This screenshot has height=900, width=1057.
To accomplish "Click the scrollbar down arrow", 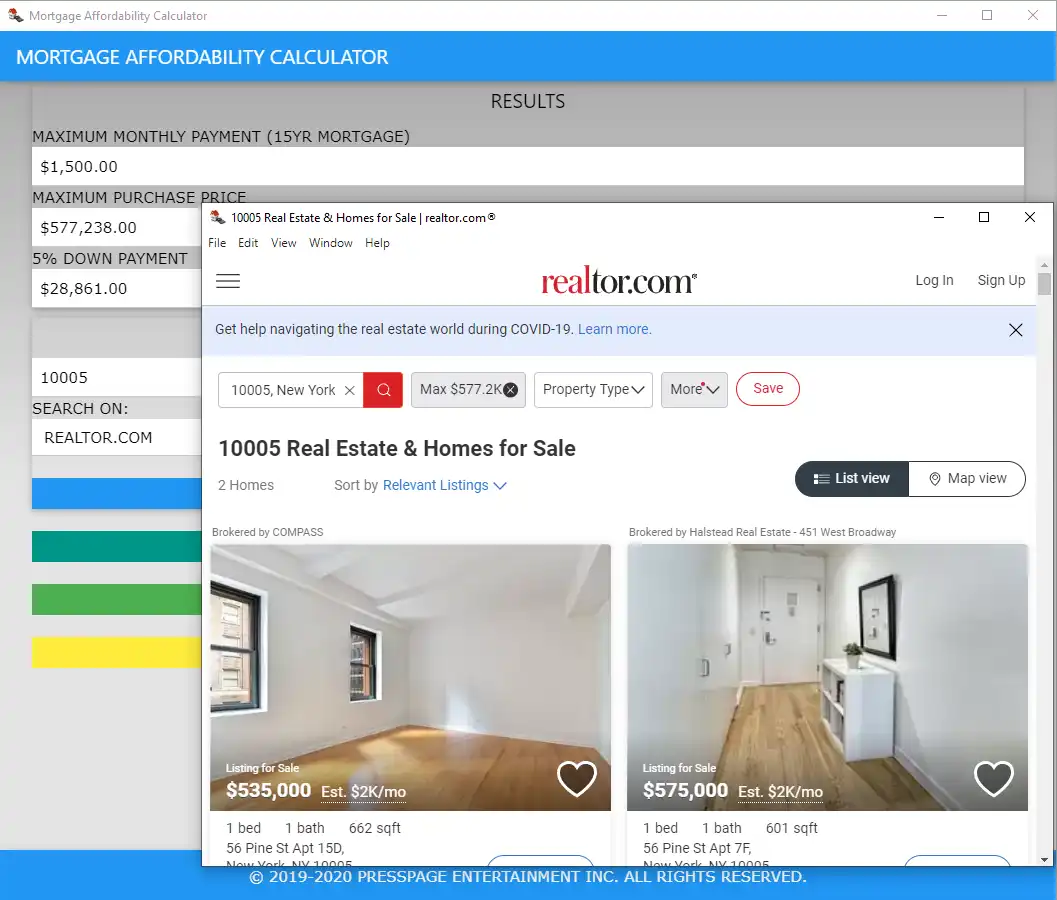I will [x=1044, y=860].
